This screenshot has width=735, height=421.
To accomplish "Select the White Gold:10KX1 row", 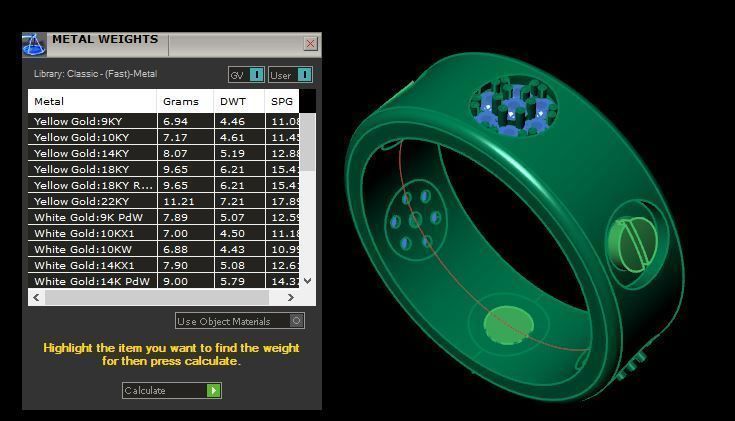I will point(164,233).
